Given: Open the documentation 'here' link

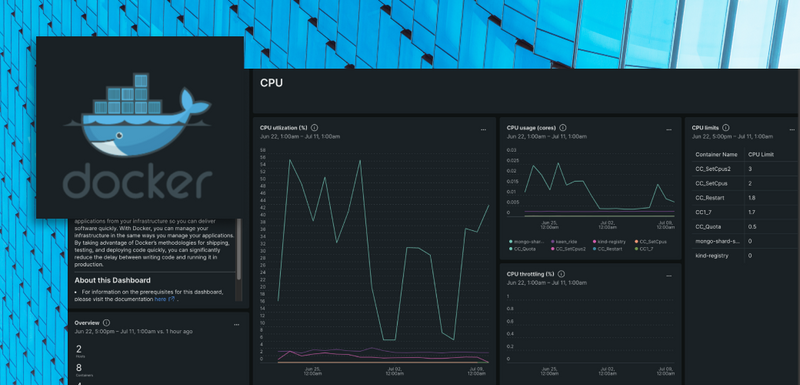Looking at the screenshot, I should 160,299.
